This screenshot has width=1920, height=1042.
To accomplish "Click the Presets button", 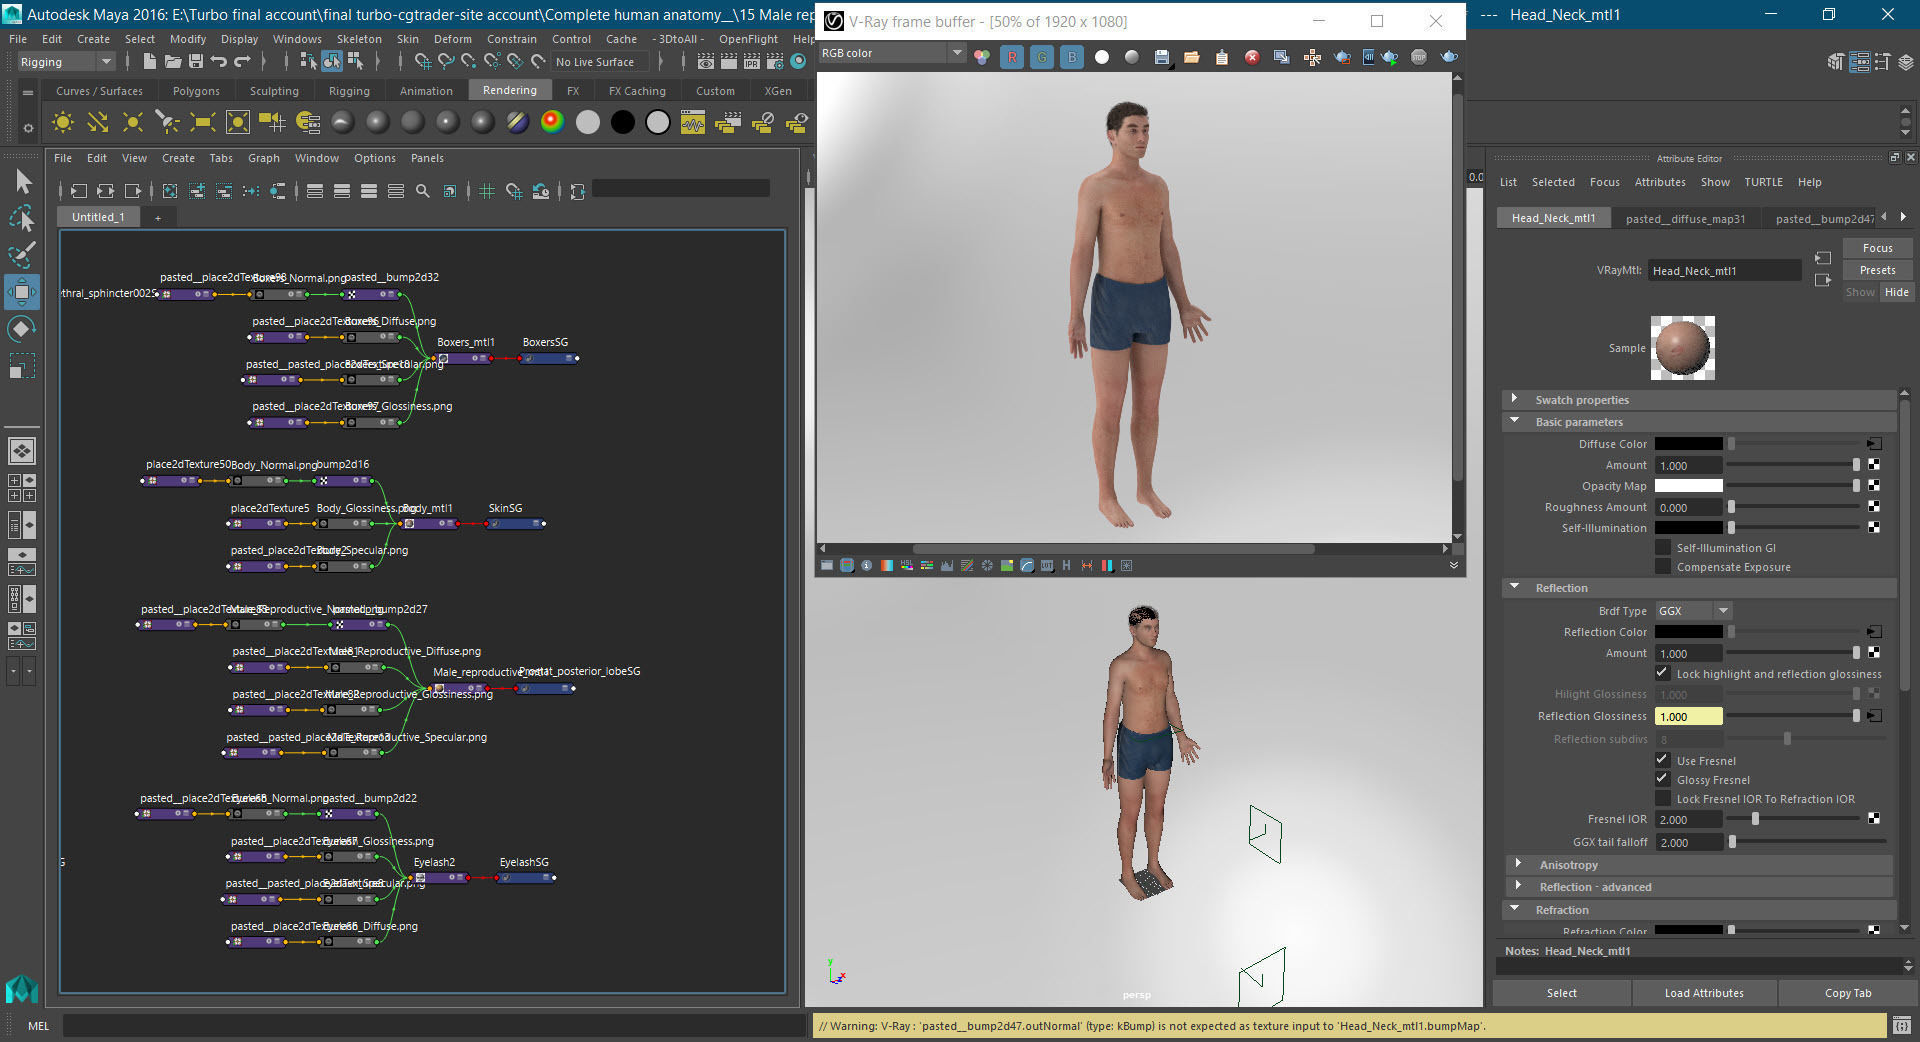I will coord(1877,270).
